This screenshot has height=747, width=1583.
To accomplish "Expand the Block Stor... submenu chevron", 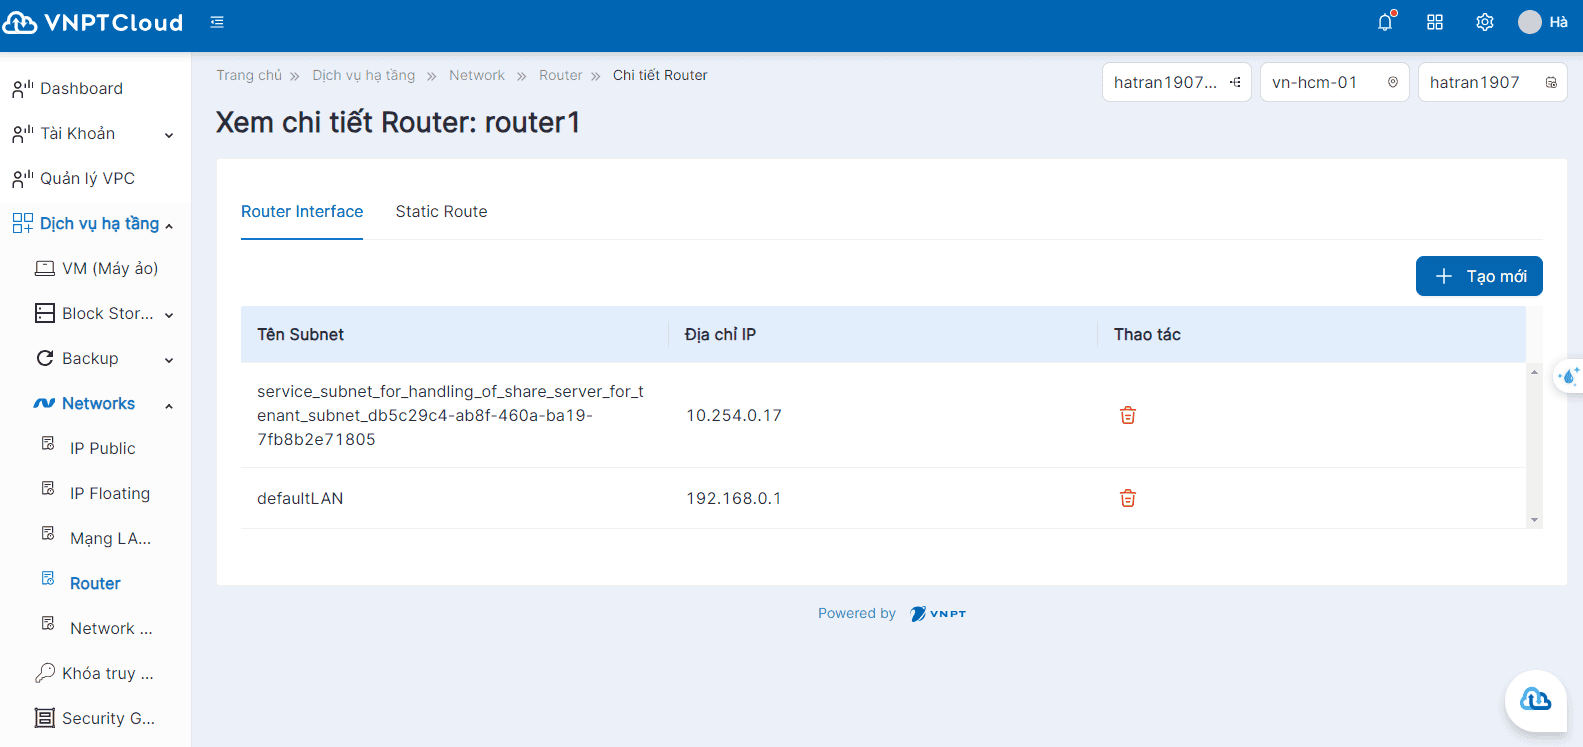I will (x=169, y=315).
